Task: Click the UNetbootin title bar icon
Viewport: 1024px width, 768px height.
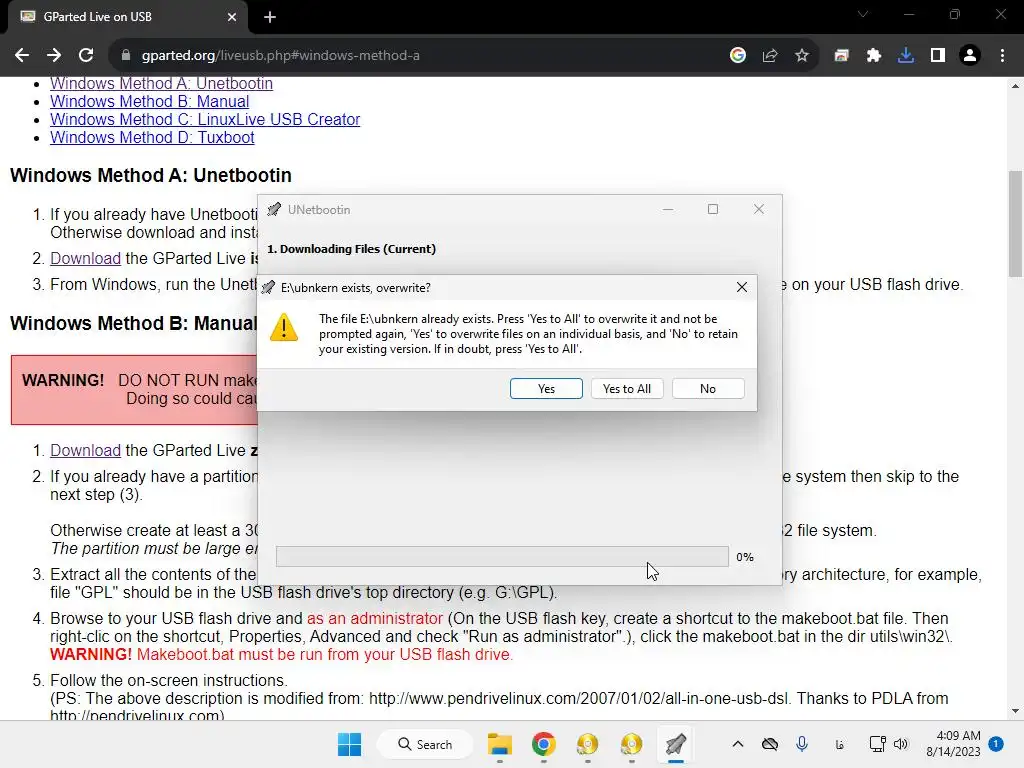Action: pyautogui.click(x=274, y=210)
